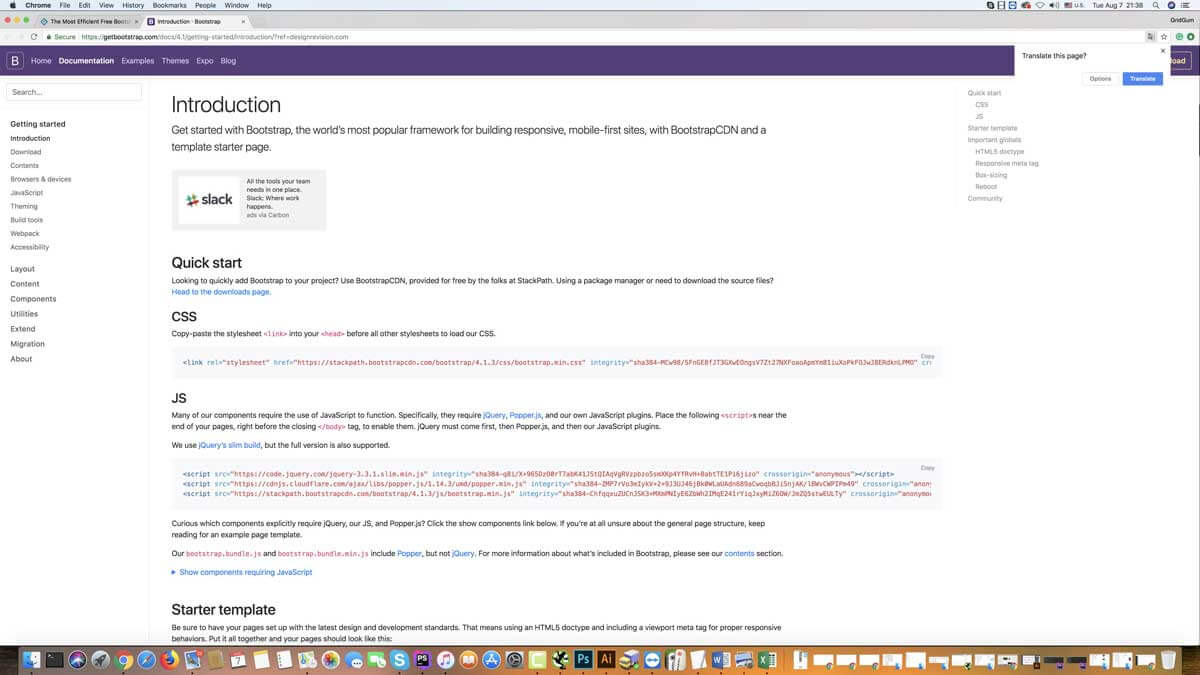This screenshot has width=1200, height=675.
Task: Launch Adobe Illustrator from the dock
Action: [x=606, y=660]
